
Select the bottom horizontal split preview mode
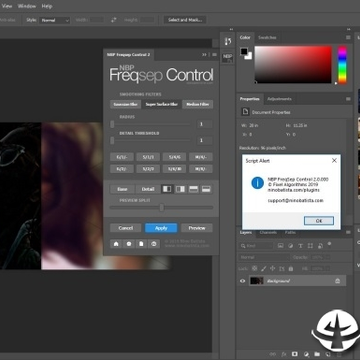206,189
